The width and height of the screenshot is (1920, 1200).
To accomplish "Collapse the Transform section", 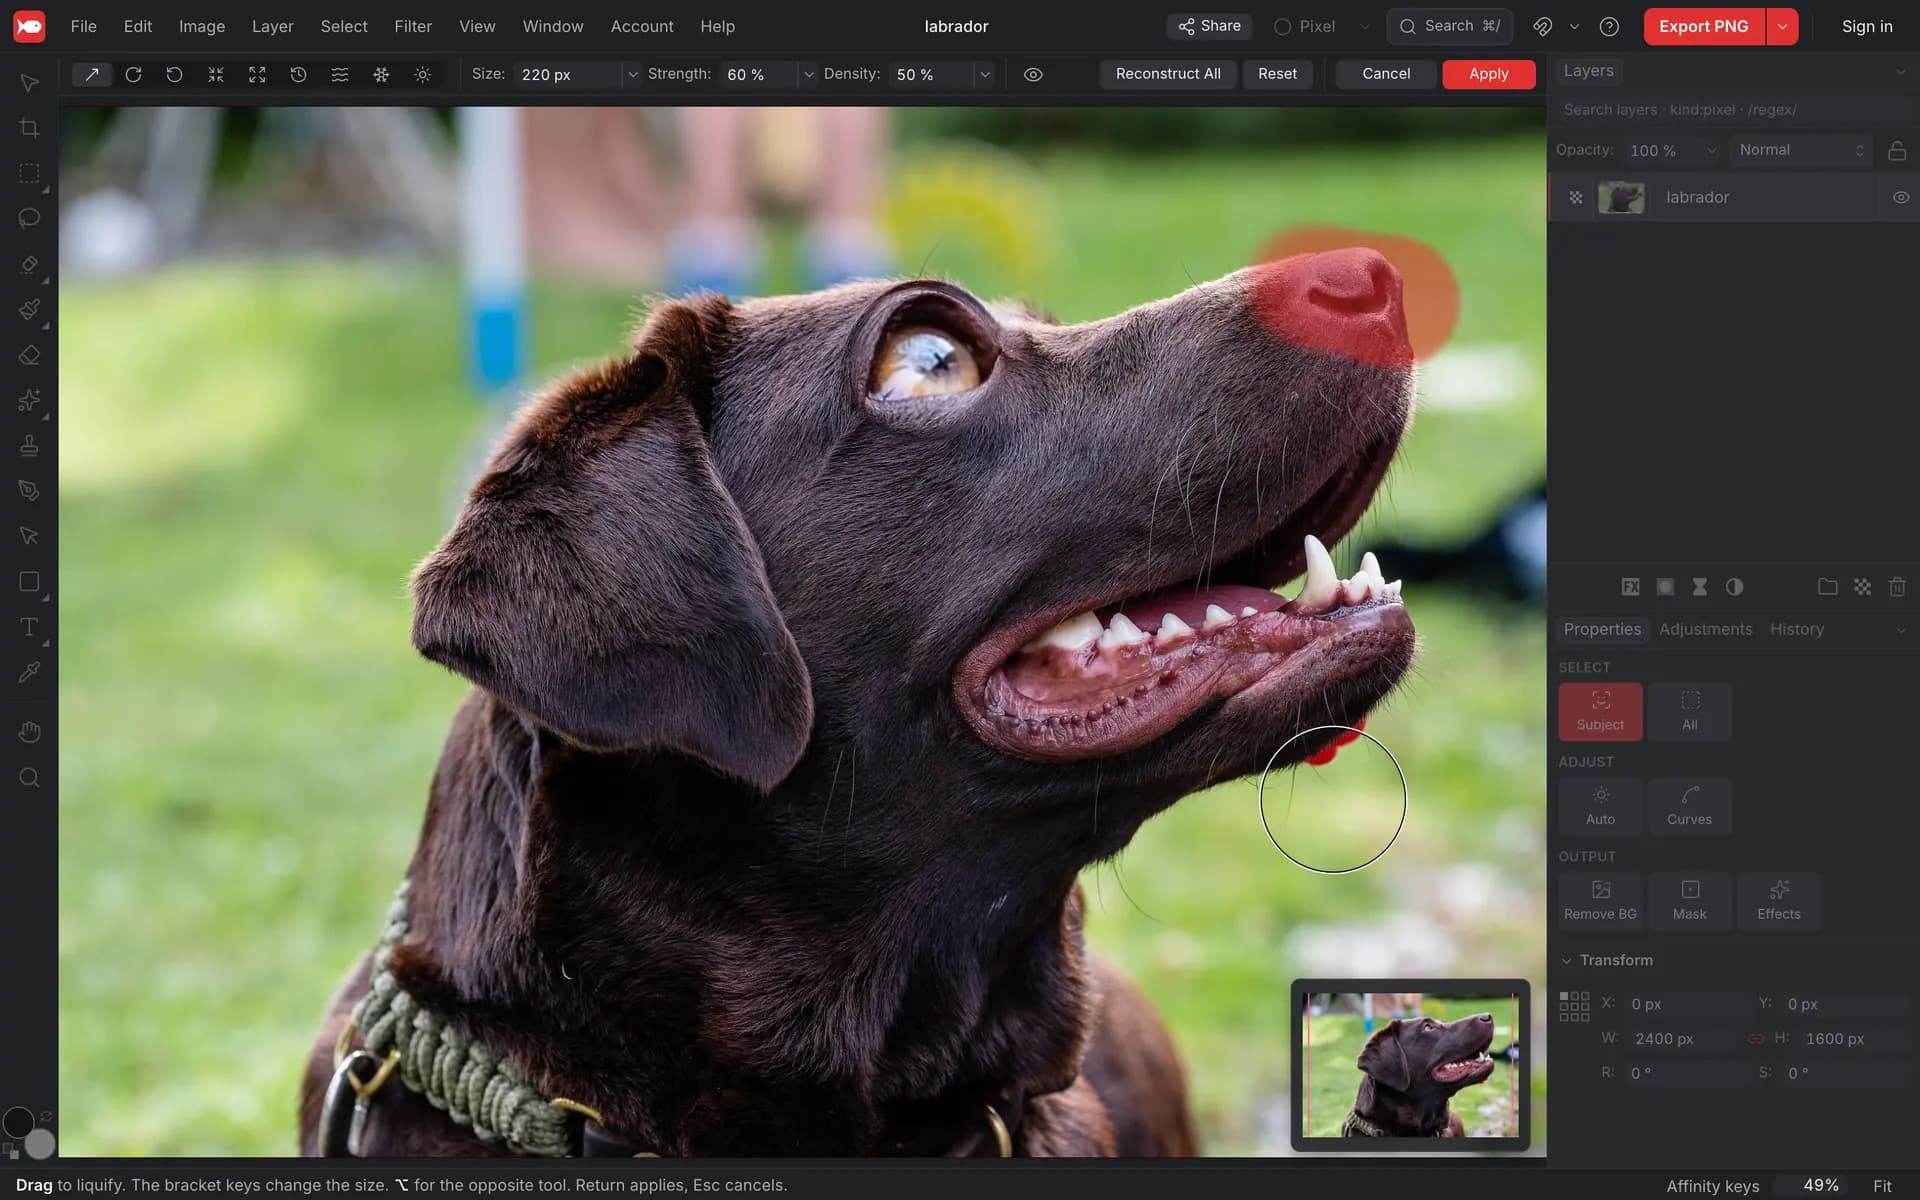I will pos(1566,960).
